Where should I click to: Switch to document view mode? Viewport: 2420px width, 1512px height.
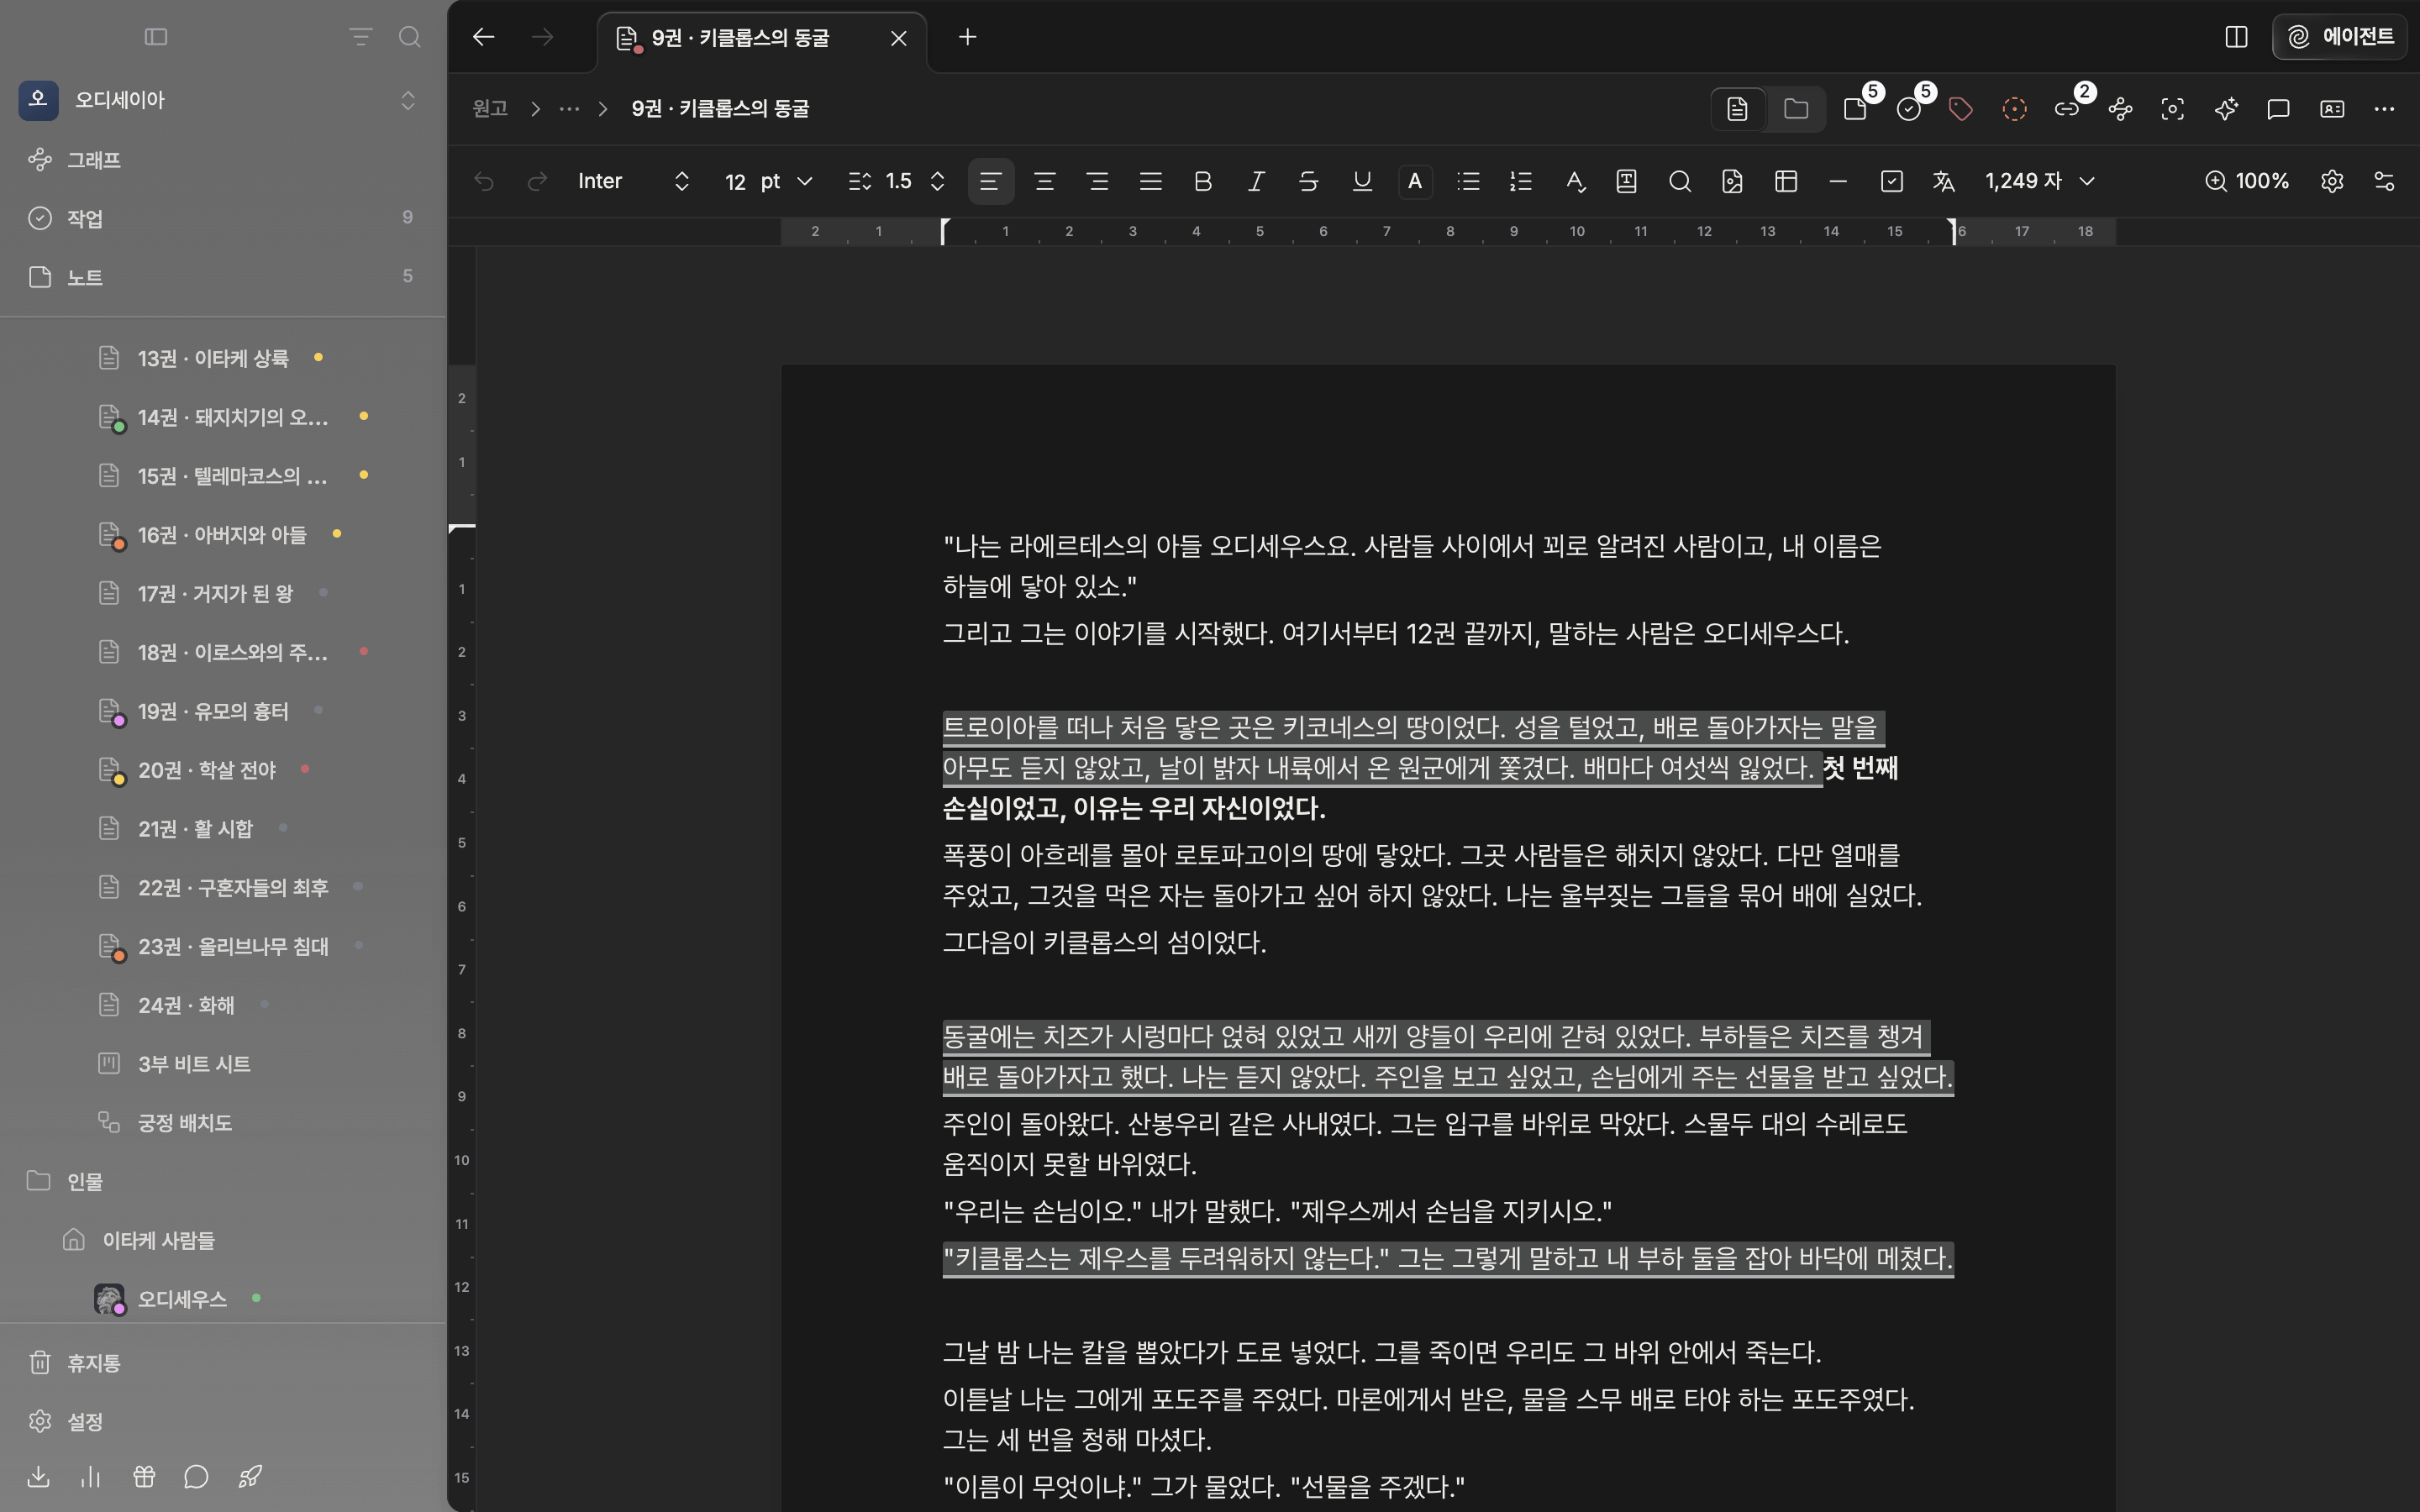tap(1738, 109)
